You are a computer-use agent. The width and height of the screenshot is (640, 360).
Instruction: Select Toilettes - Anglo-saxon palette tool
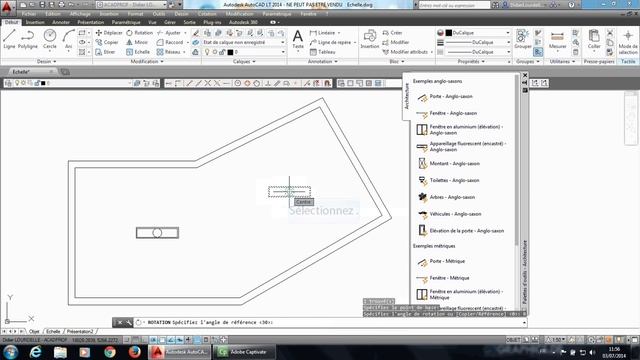point(448,180)
